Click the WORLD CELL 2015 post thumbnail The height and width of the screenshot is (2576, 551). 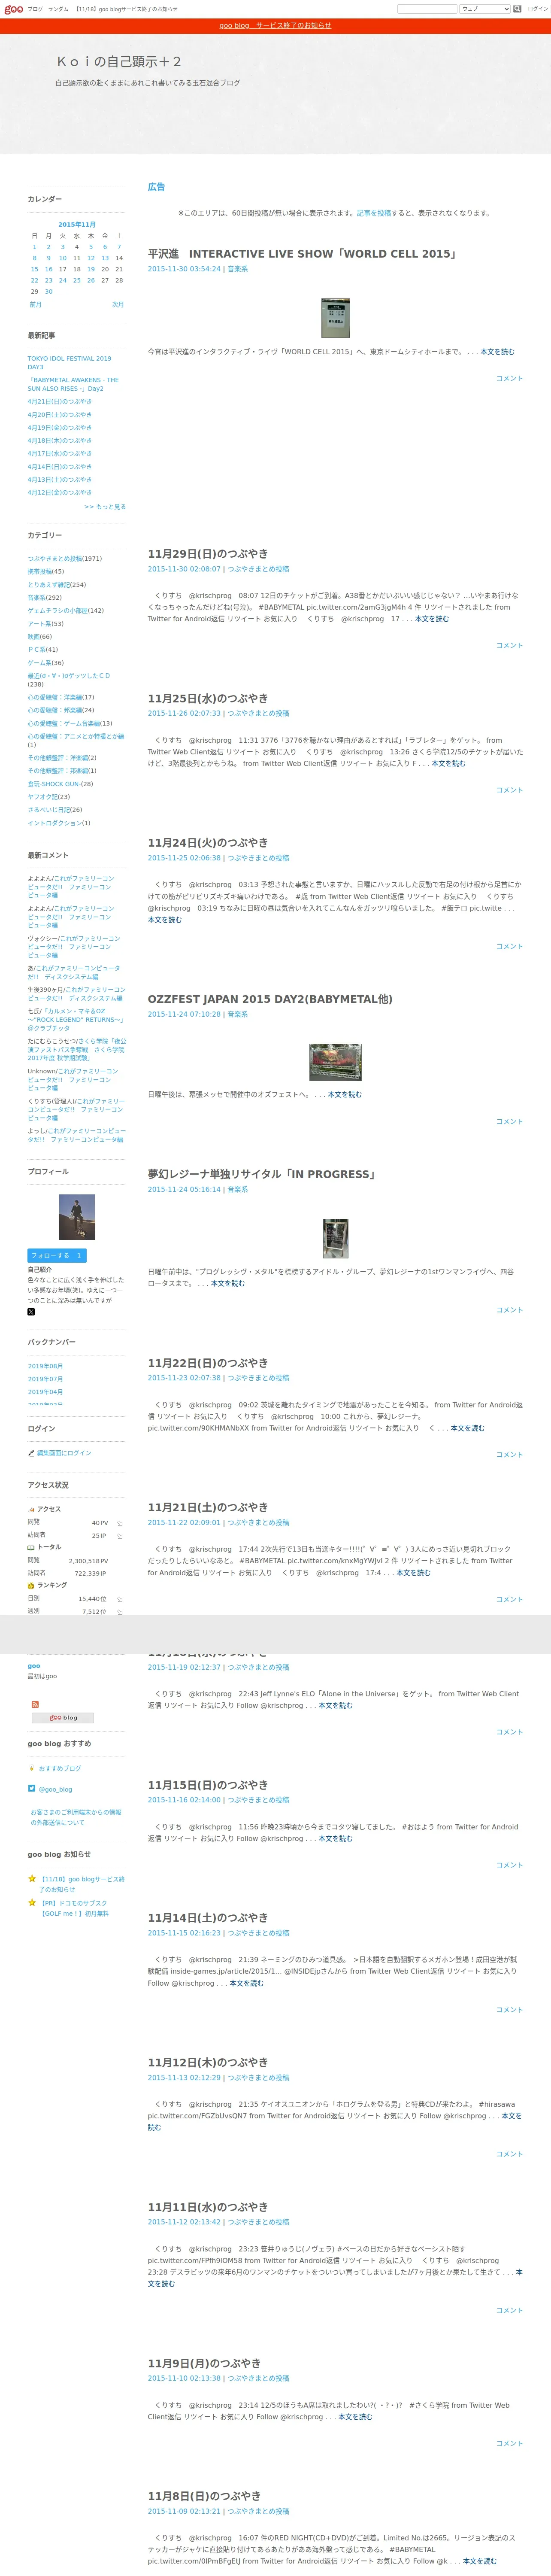click(x=335, y=318)
